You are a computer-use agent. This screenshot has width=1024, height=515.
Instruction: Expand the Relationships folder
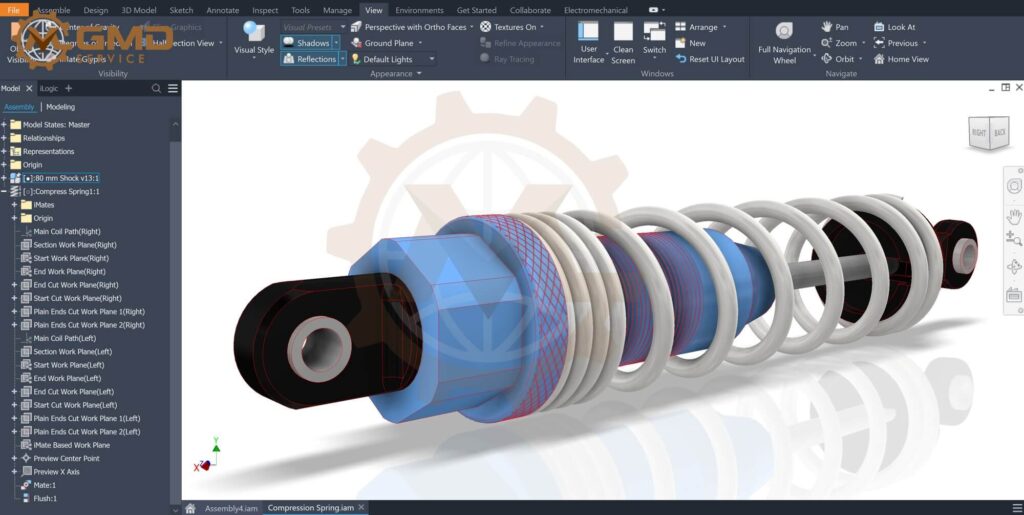point(4,138)
